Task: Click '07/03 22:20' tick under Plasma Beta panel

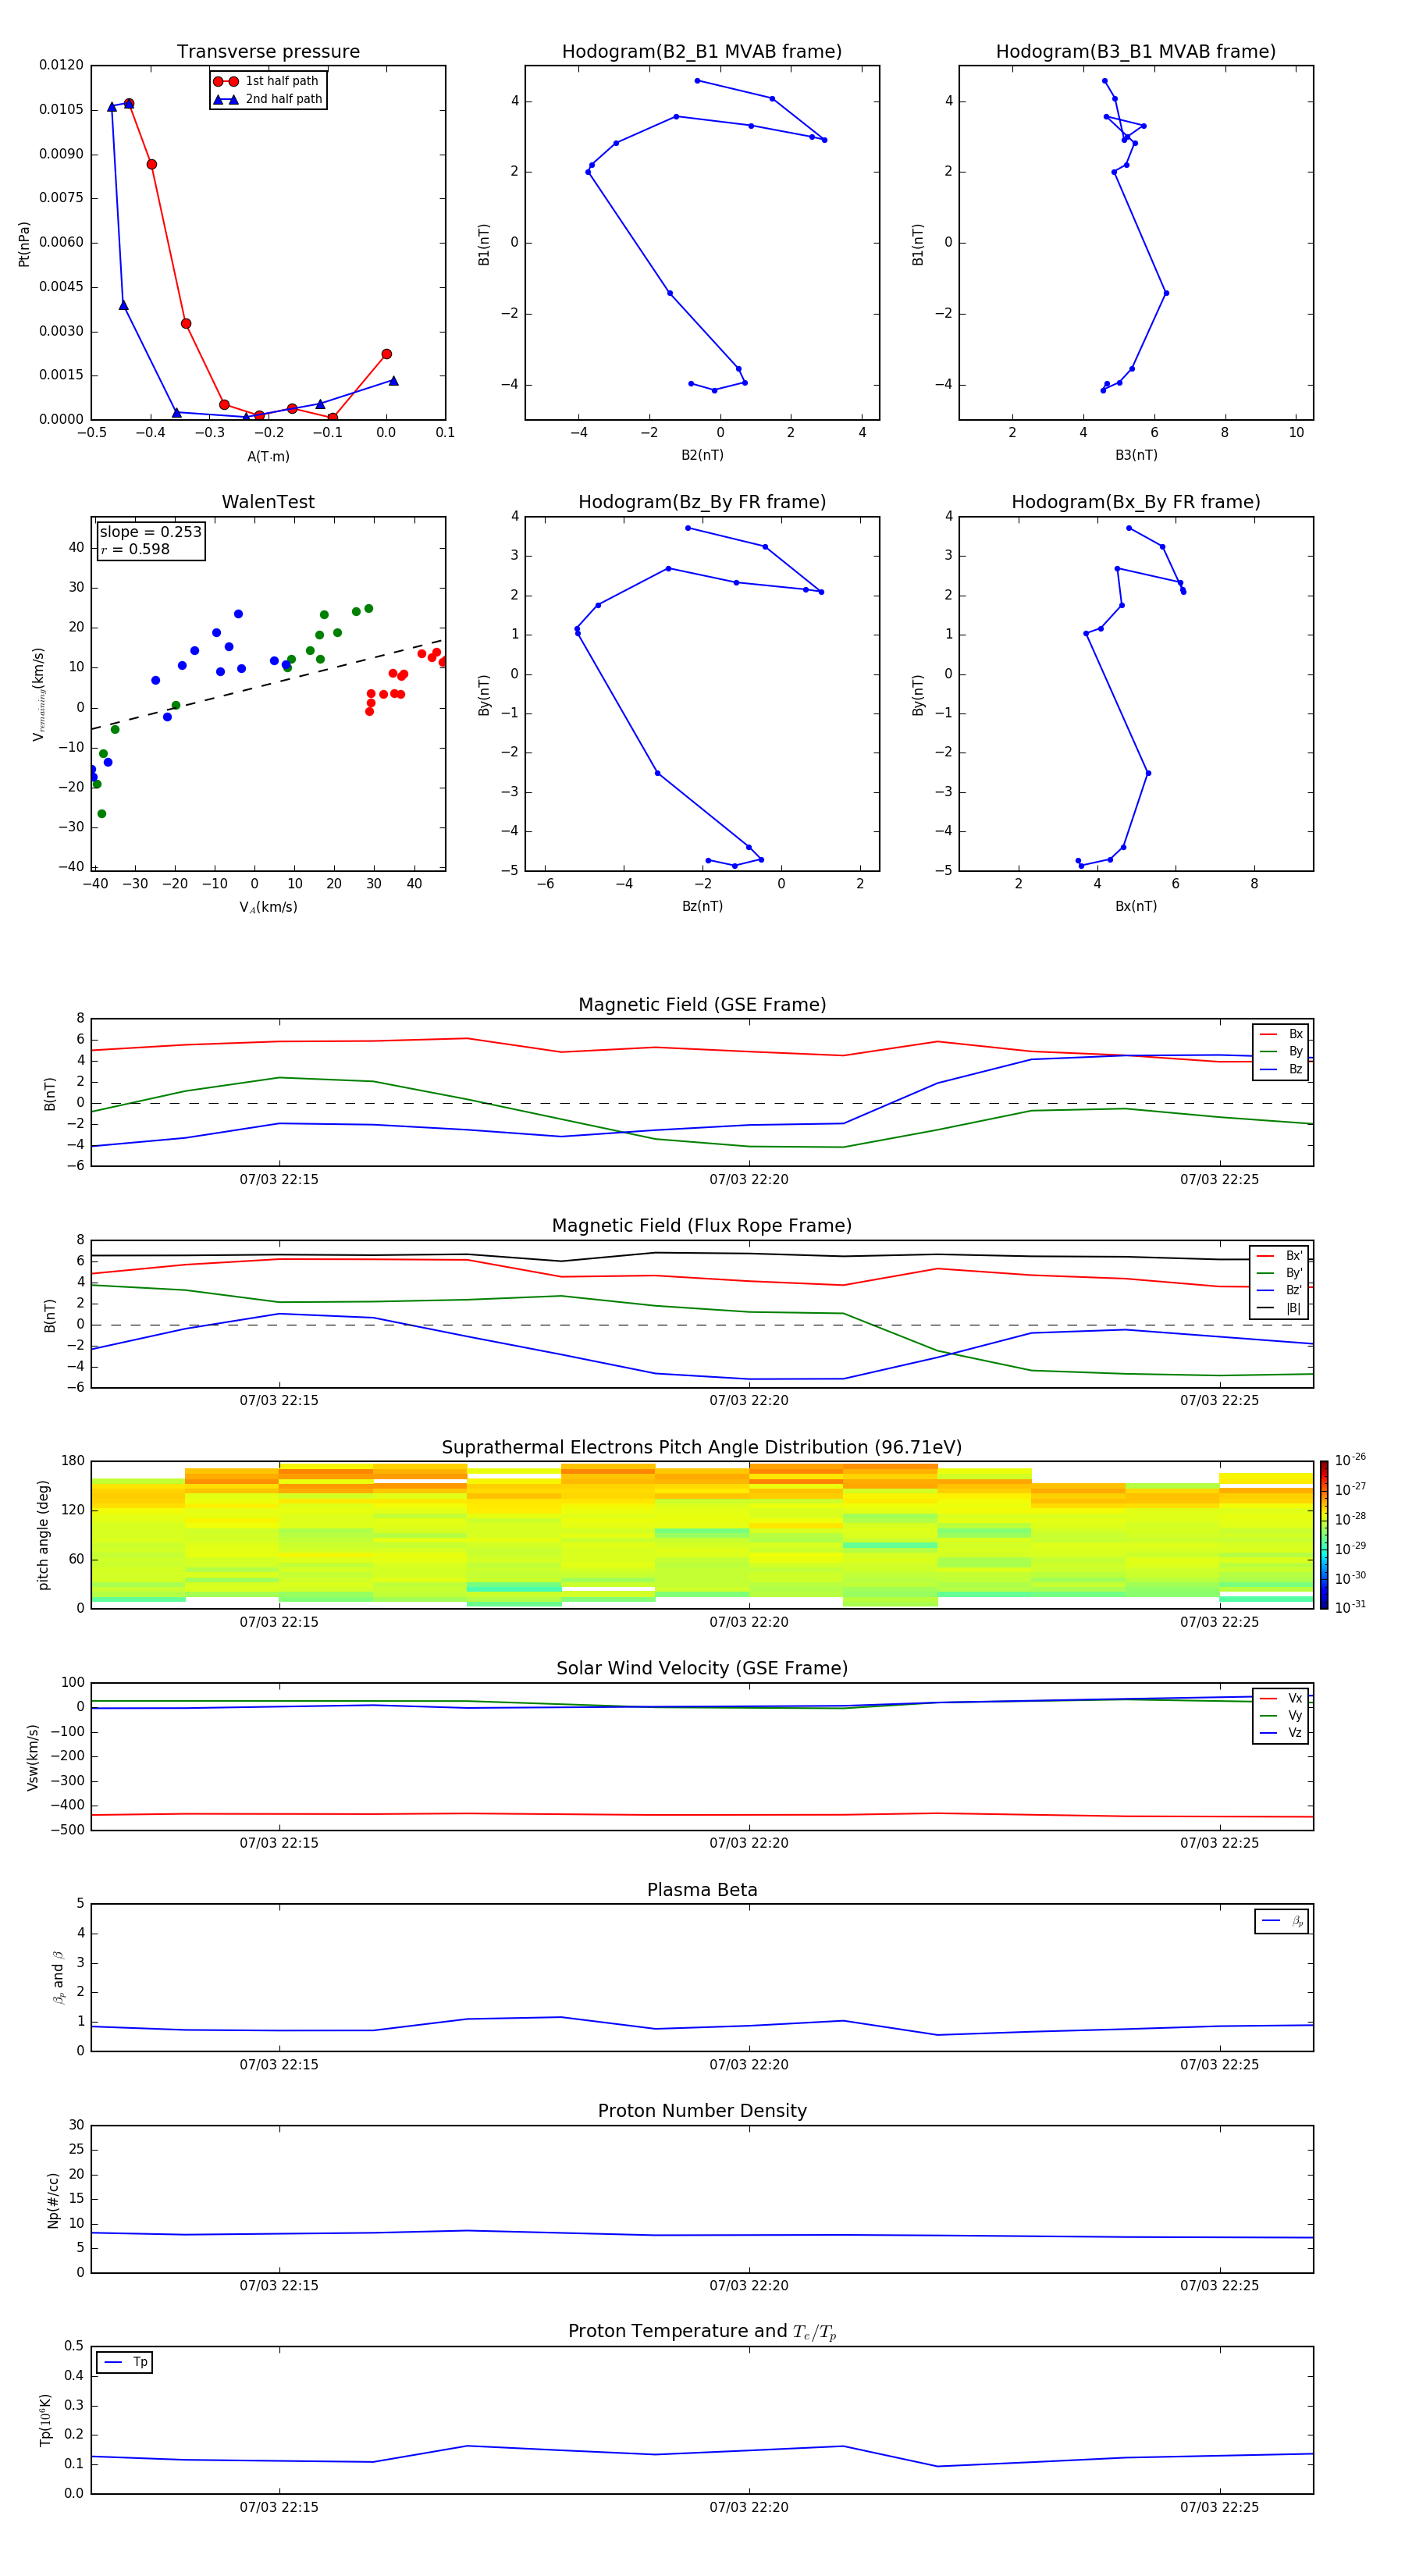Action: click(749, 2065)
